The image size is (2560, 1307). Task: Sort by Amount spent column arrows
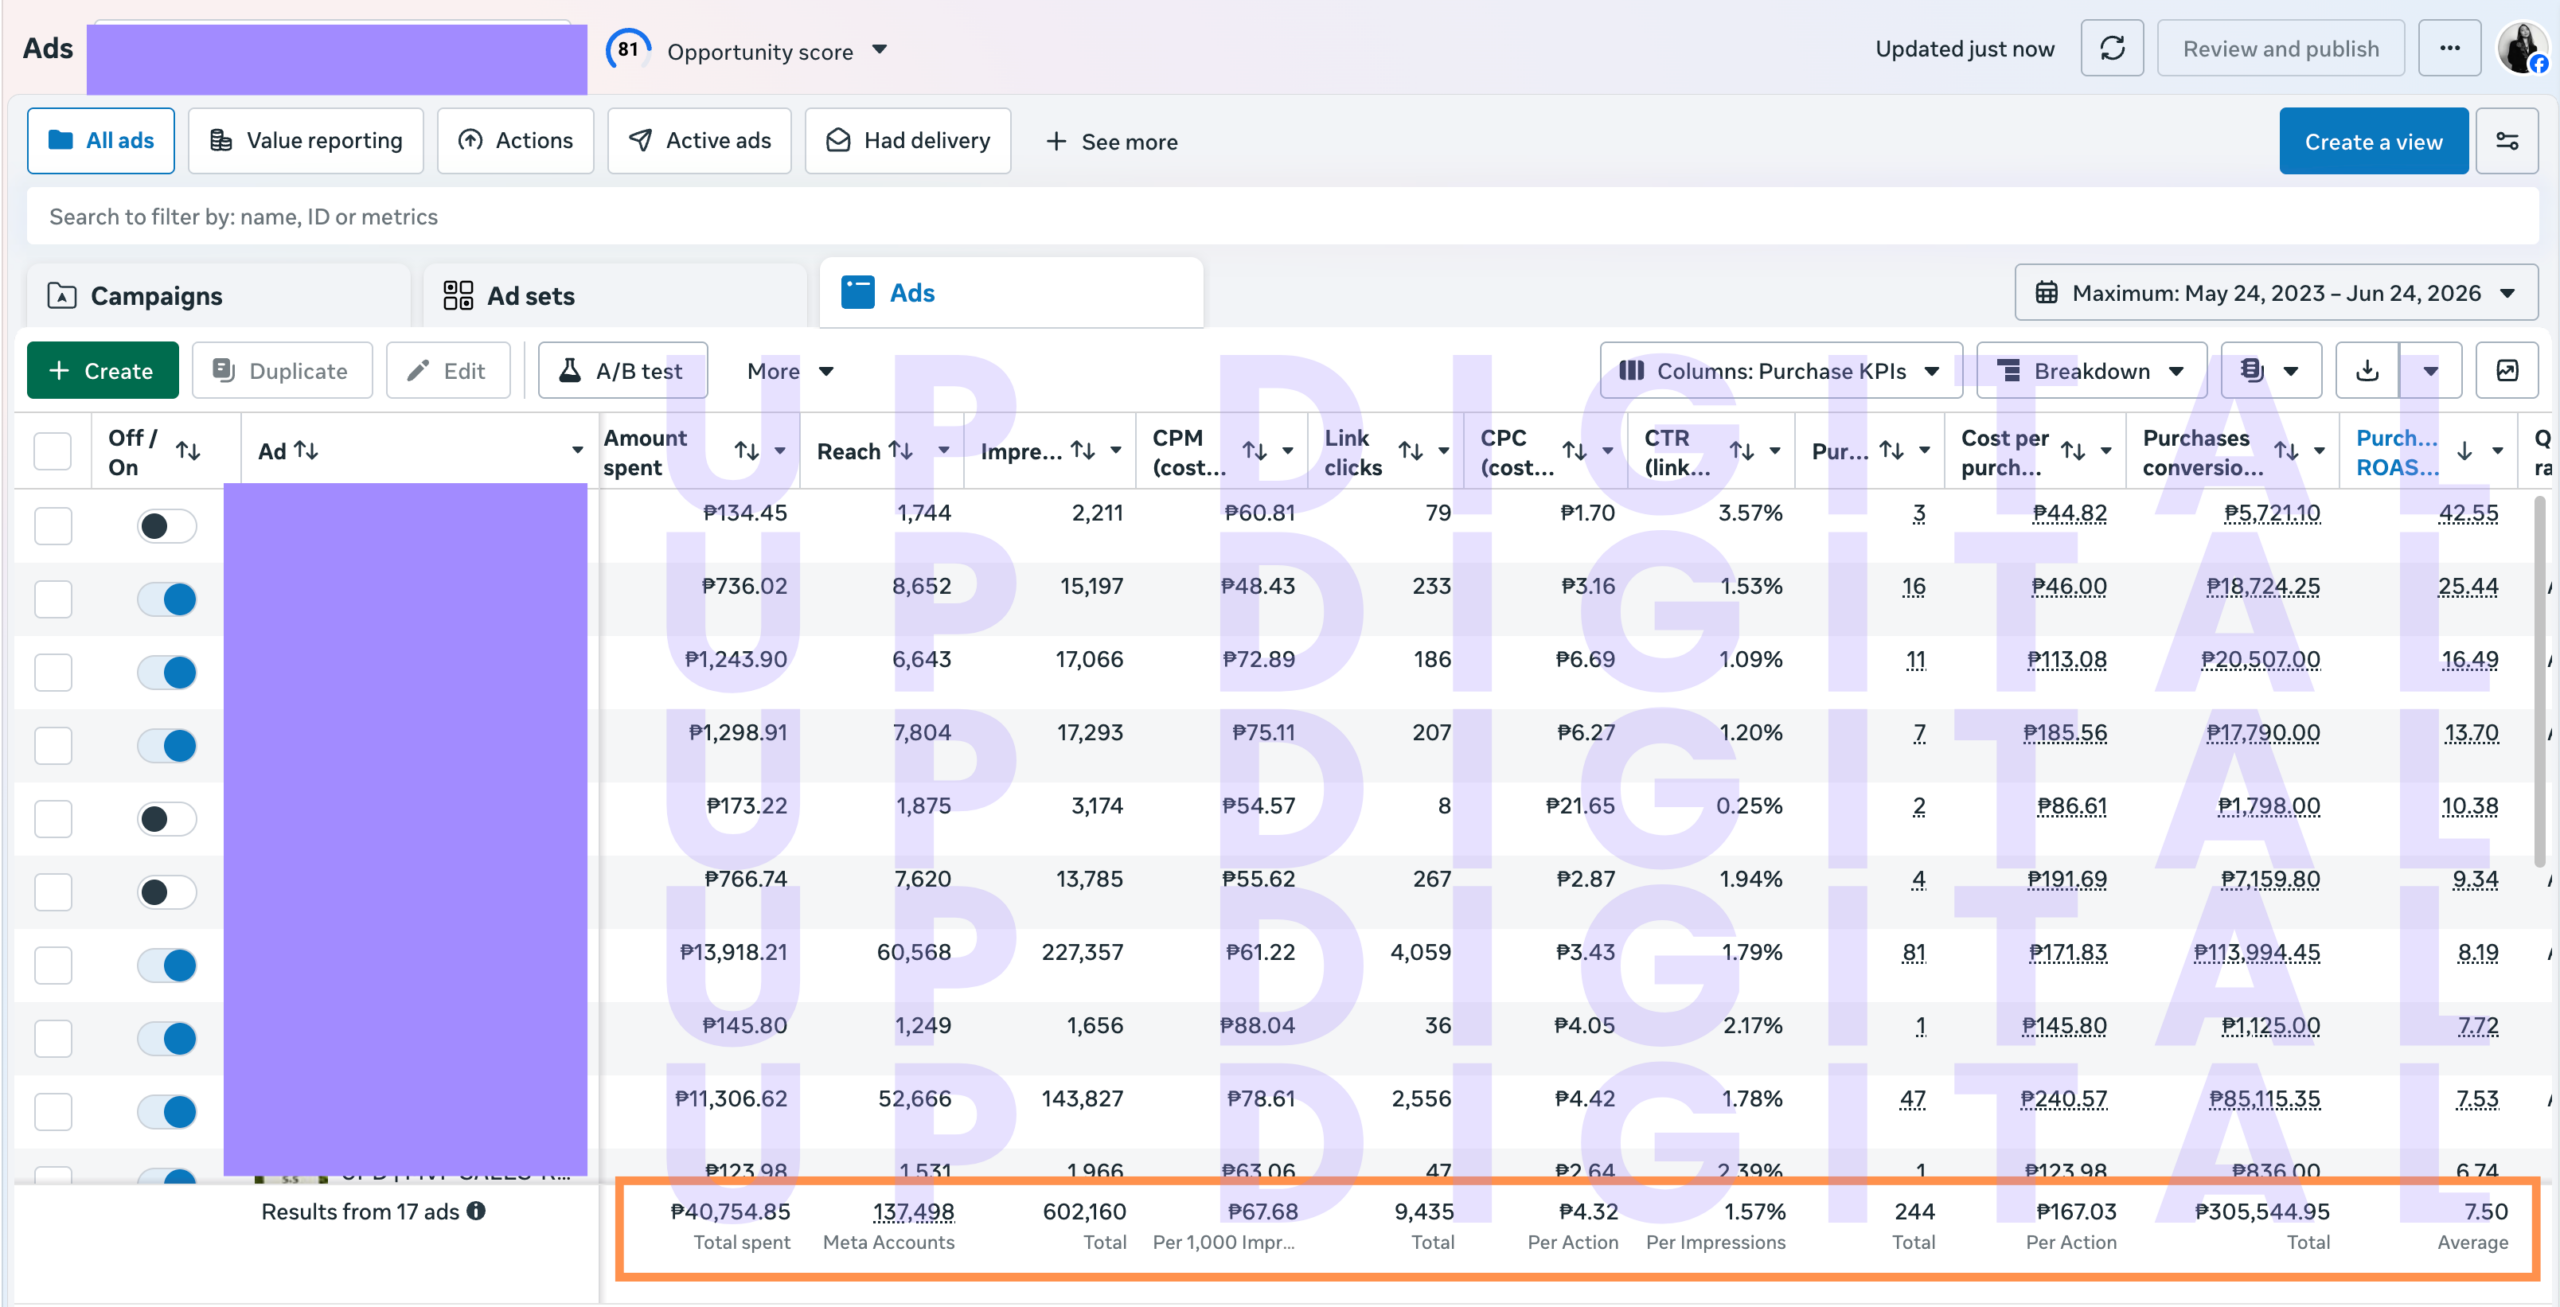pos(746,451)
